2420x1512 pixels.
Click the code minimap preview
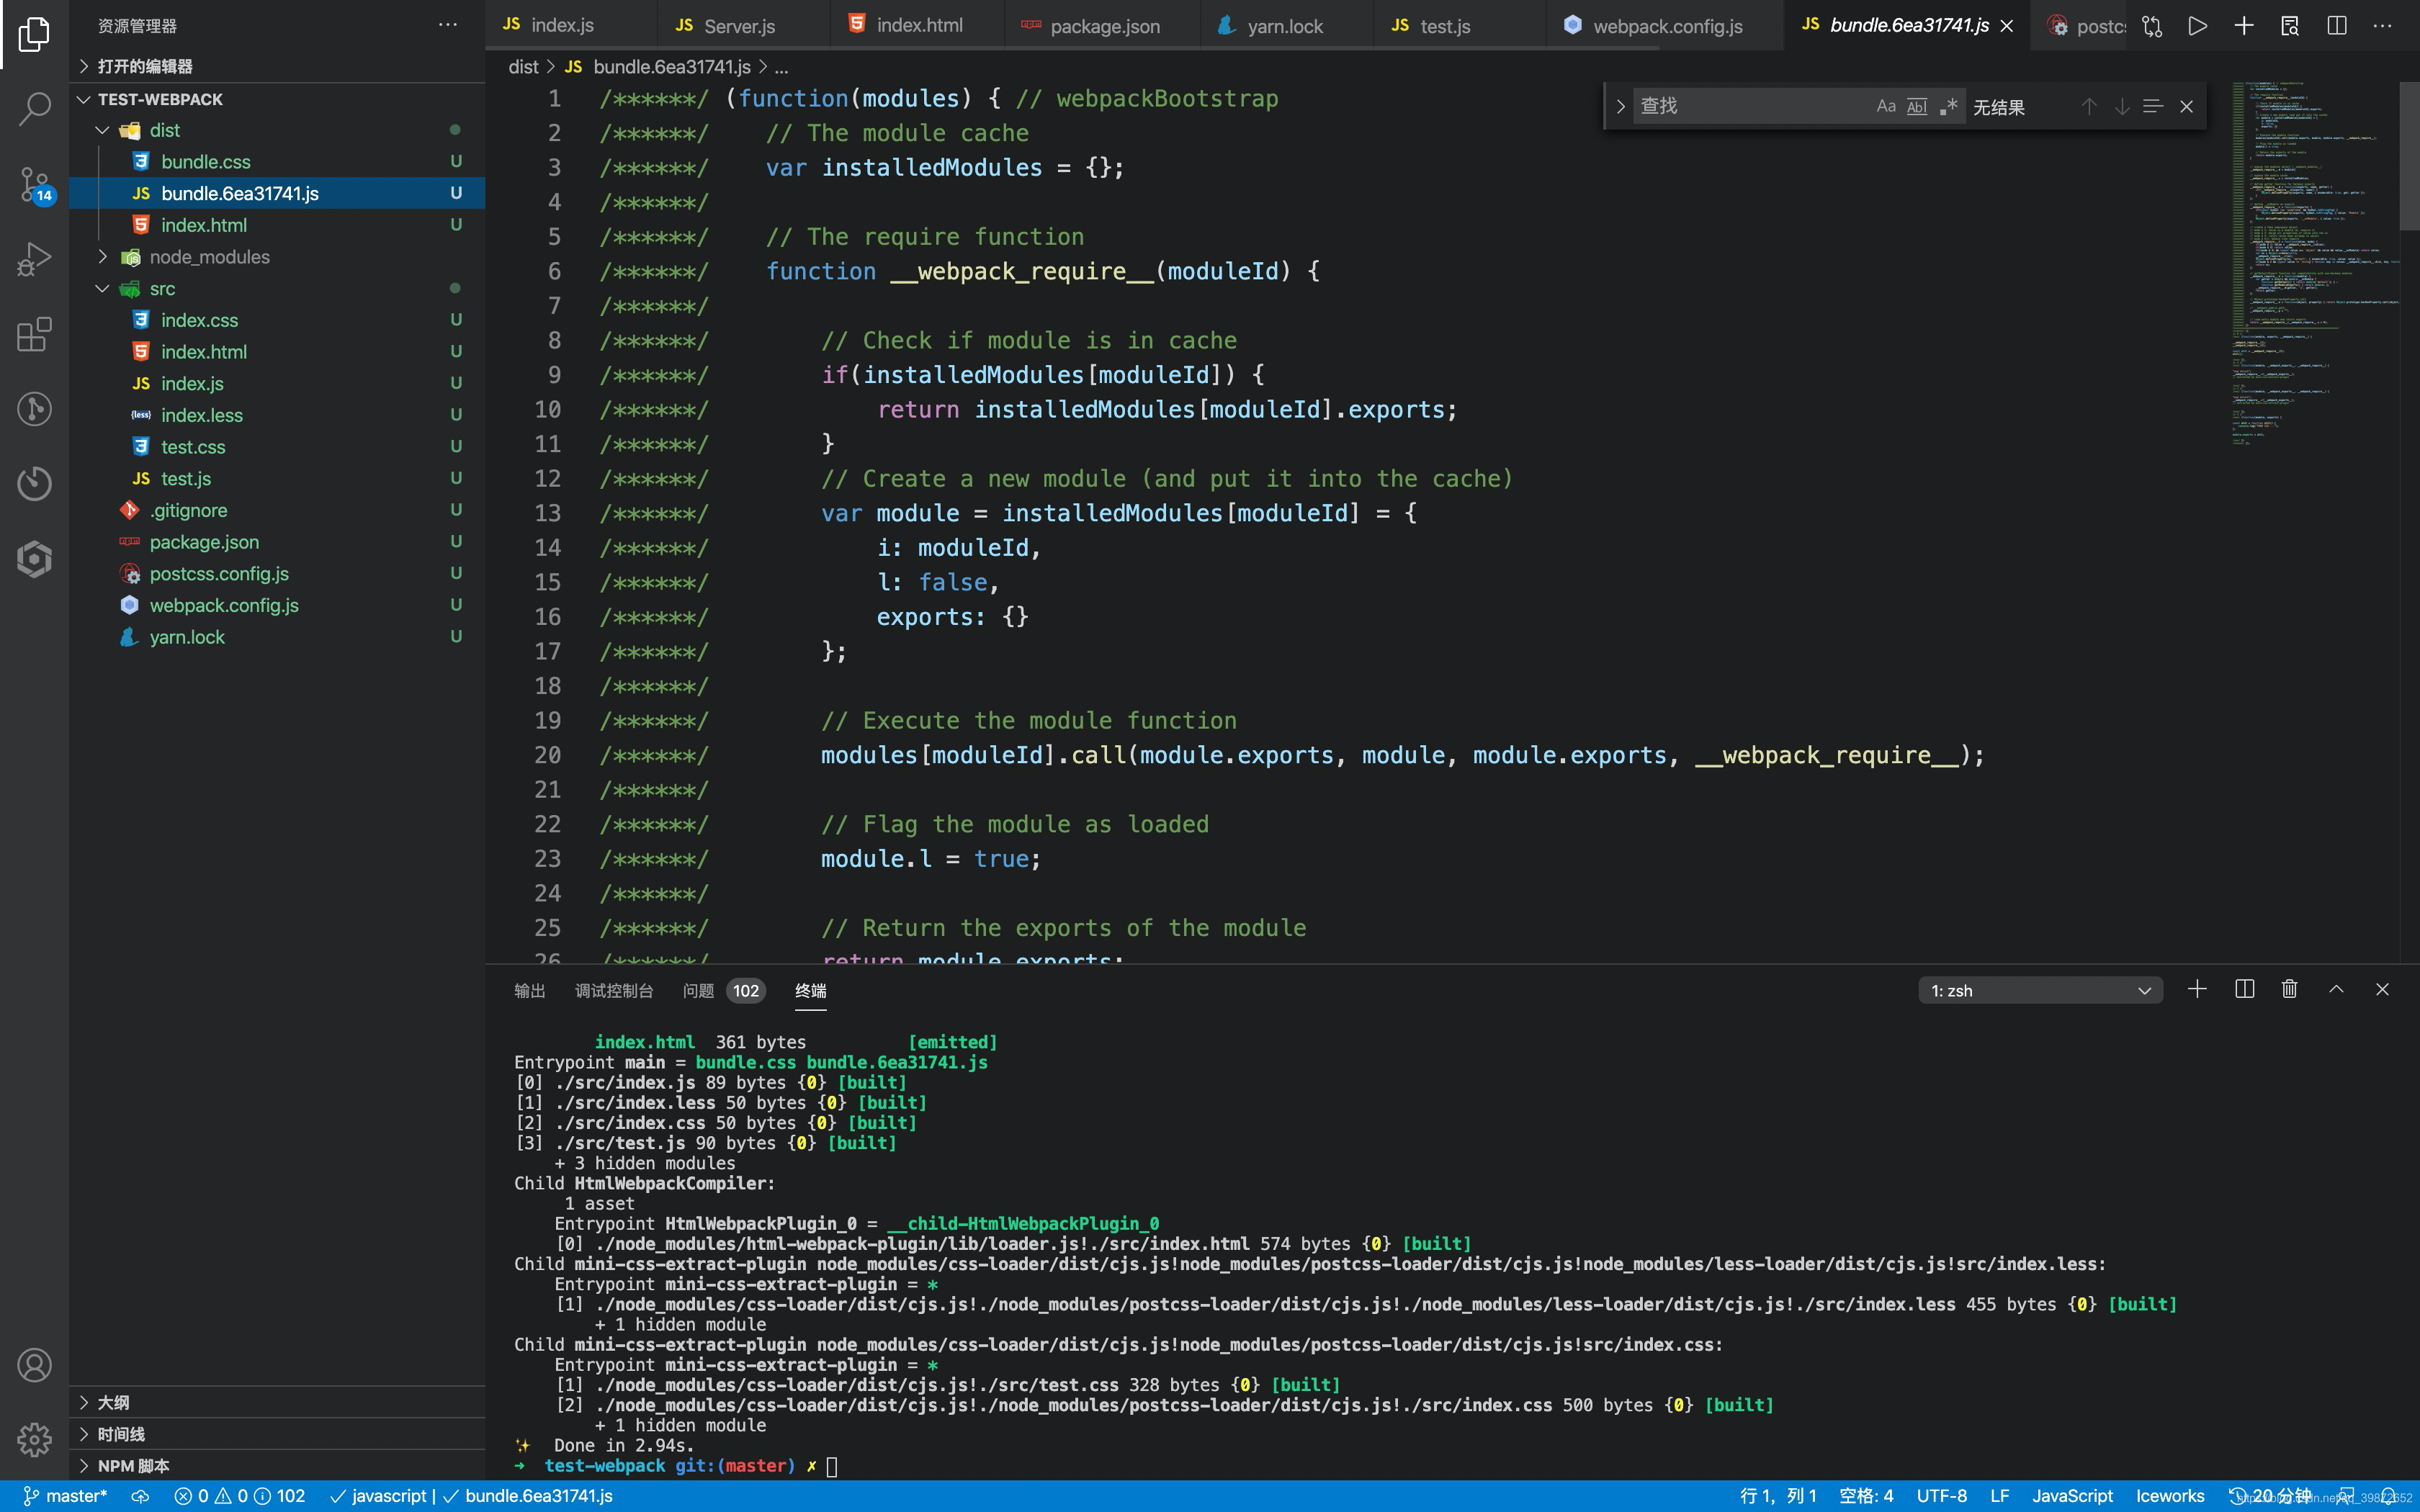pyautogui.click(x=2314, y=264)
